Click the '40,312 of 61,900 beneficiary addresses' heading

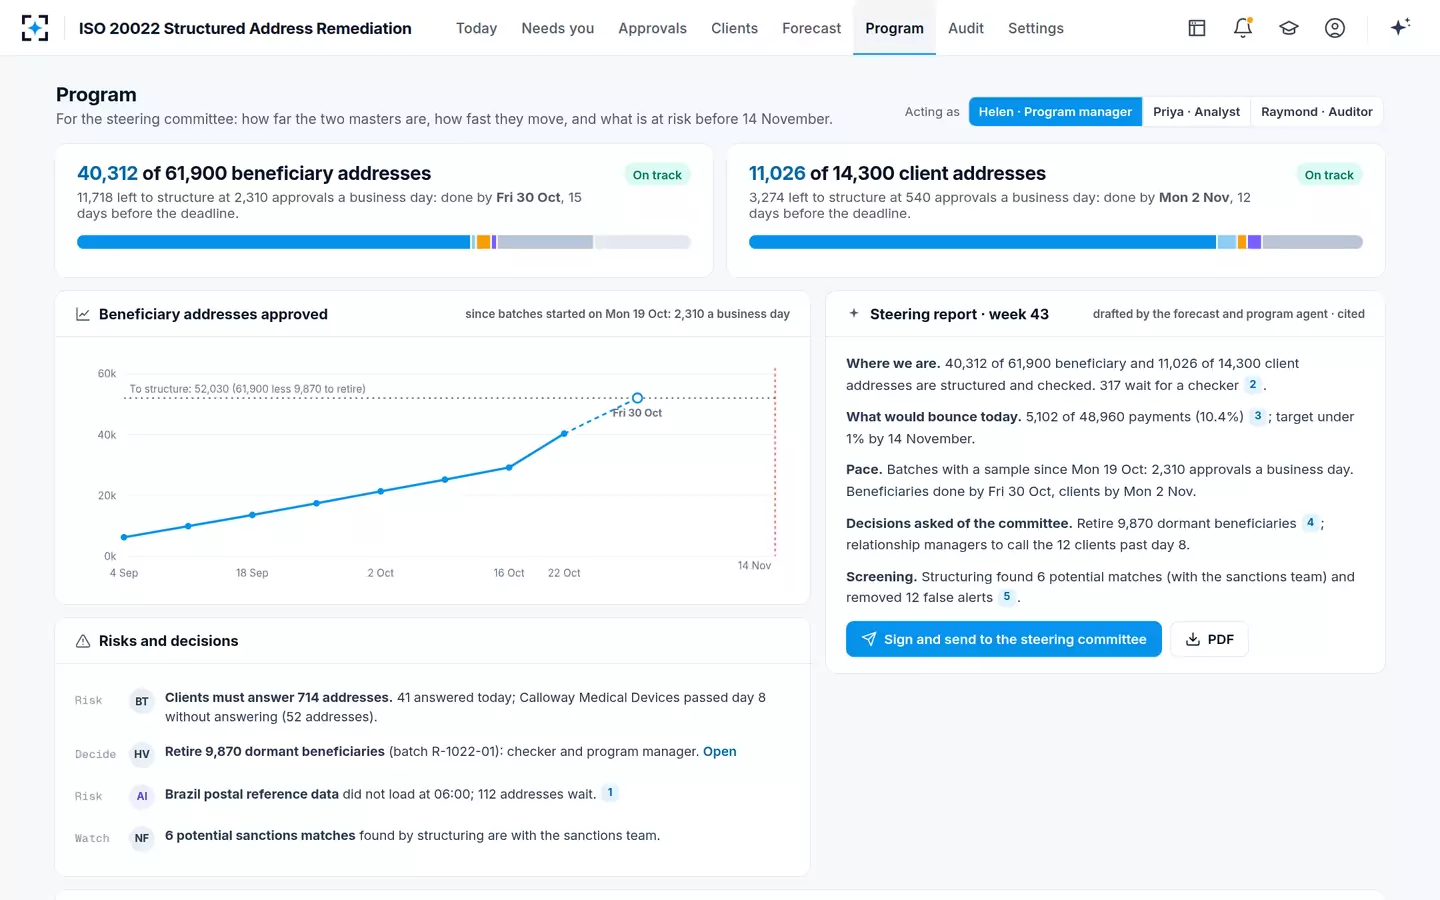click(254, 173)
